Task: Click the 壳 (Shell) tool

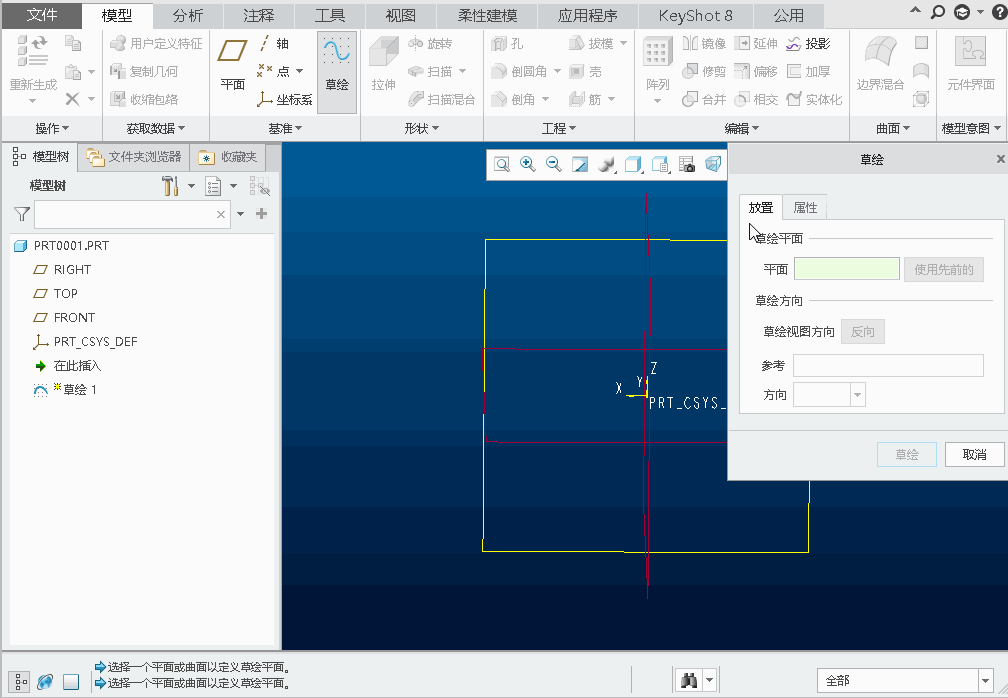Action: 586,71
